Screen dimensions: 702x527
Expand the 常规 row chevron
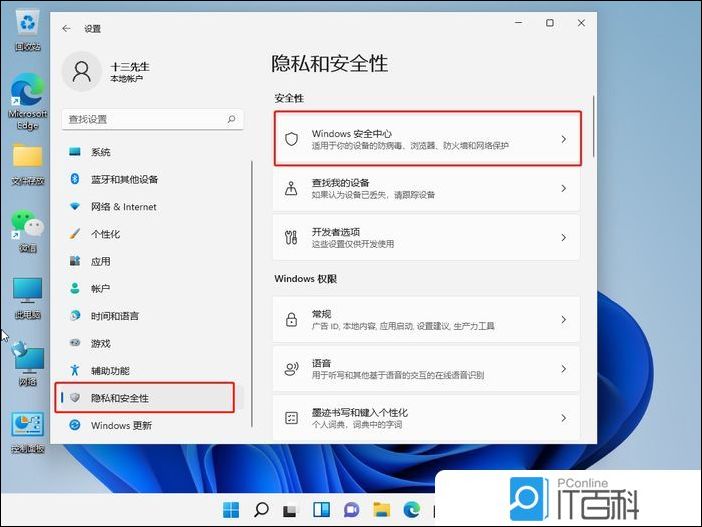tap(564, 320)
